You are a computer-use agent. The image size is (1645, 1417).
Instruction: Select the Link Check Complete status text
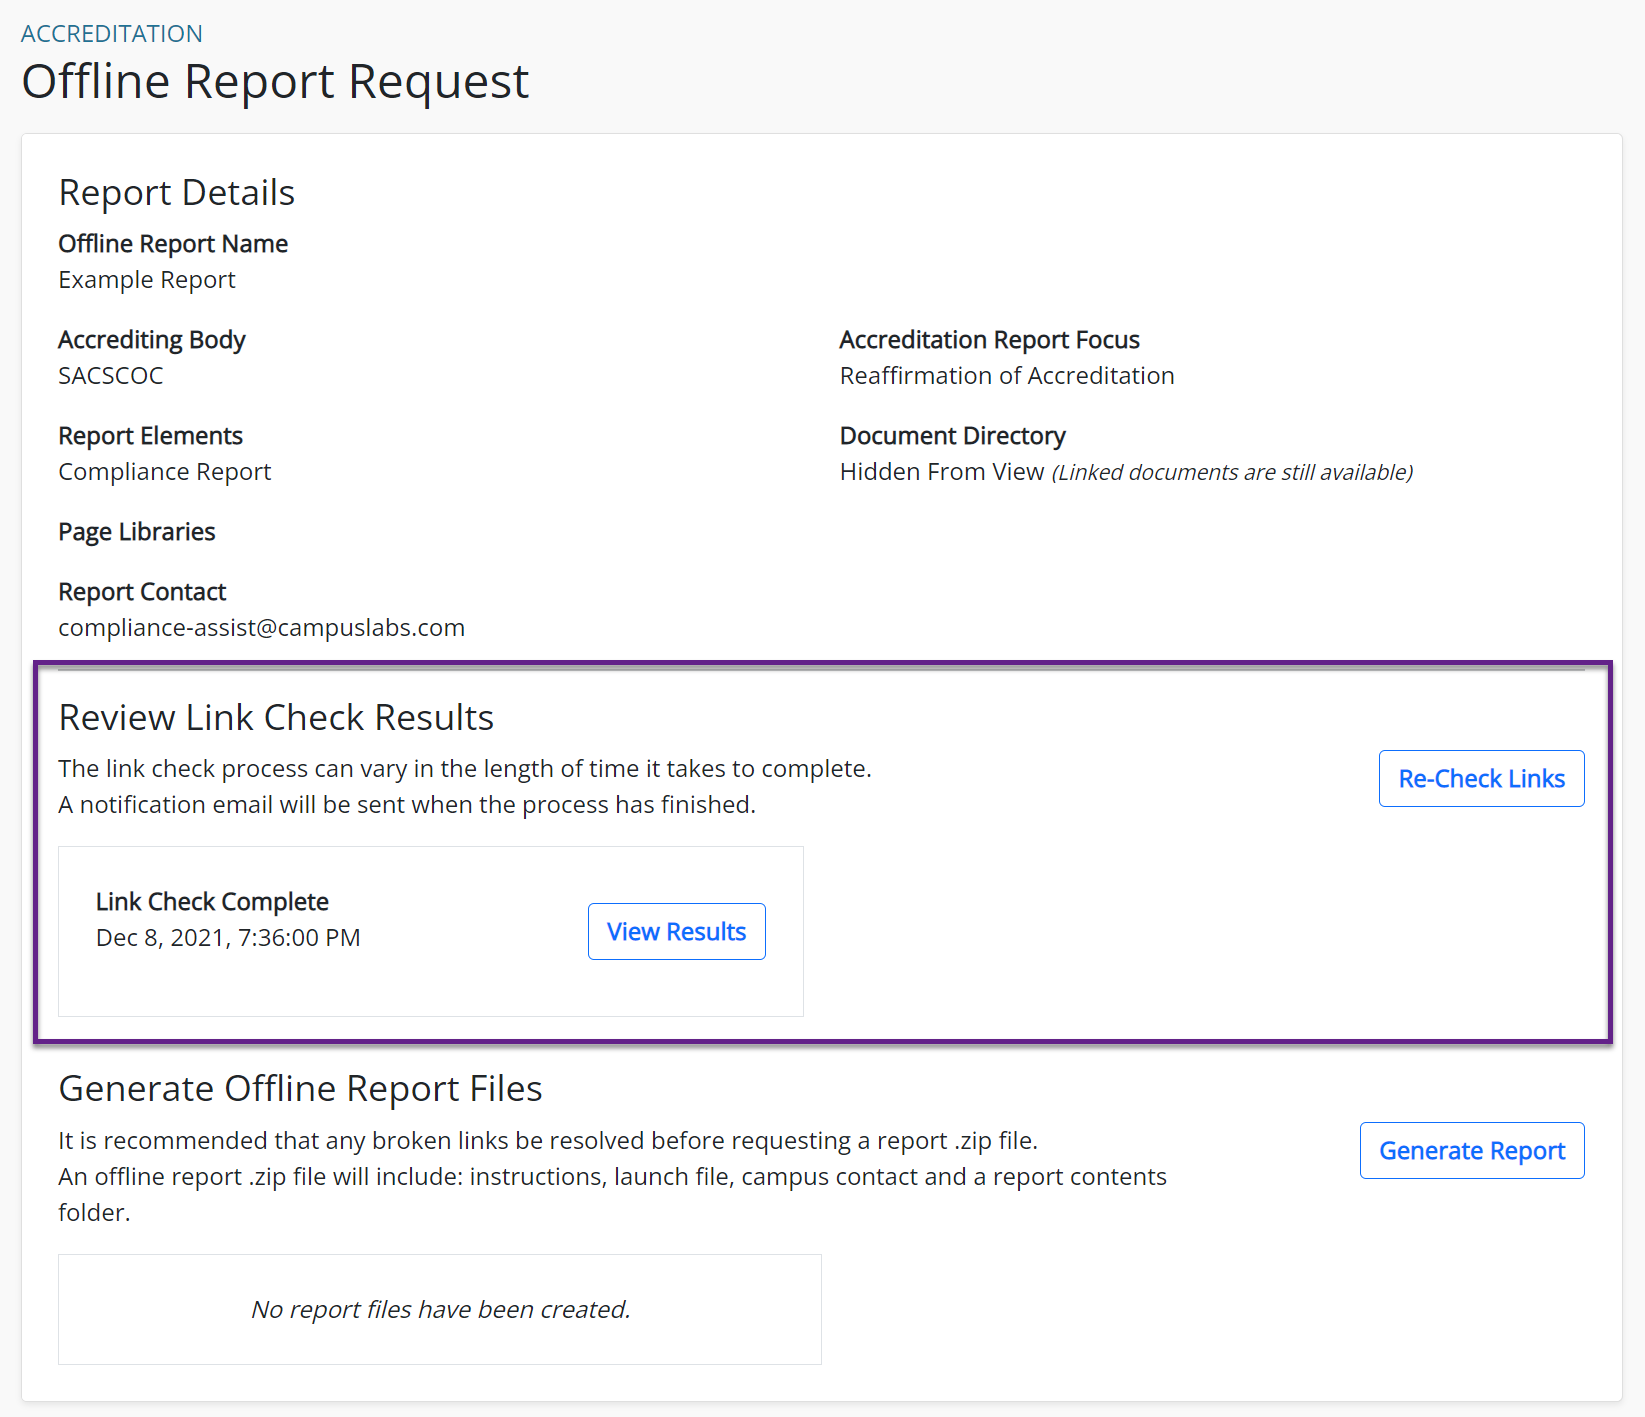point(212,902)
